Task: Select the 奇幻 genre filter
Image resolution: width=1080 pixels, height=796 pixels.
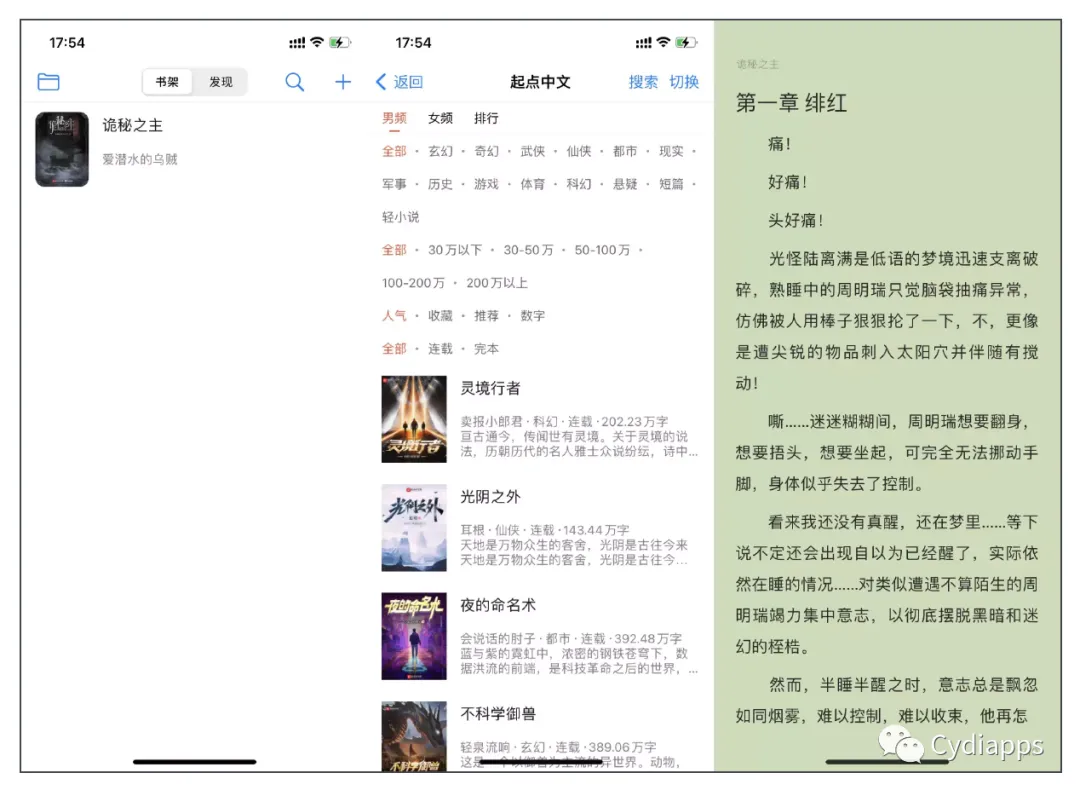Action: (486, 151)
